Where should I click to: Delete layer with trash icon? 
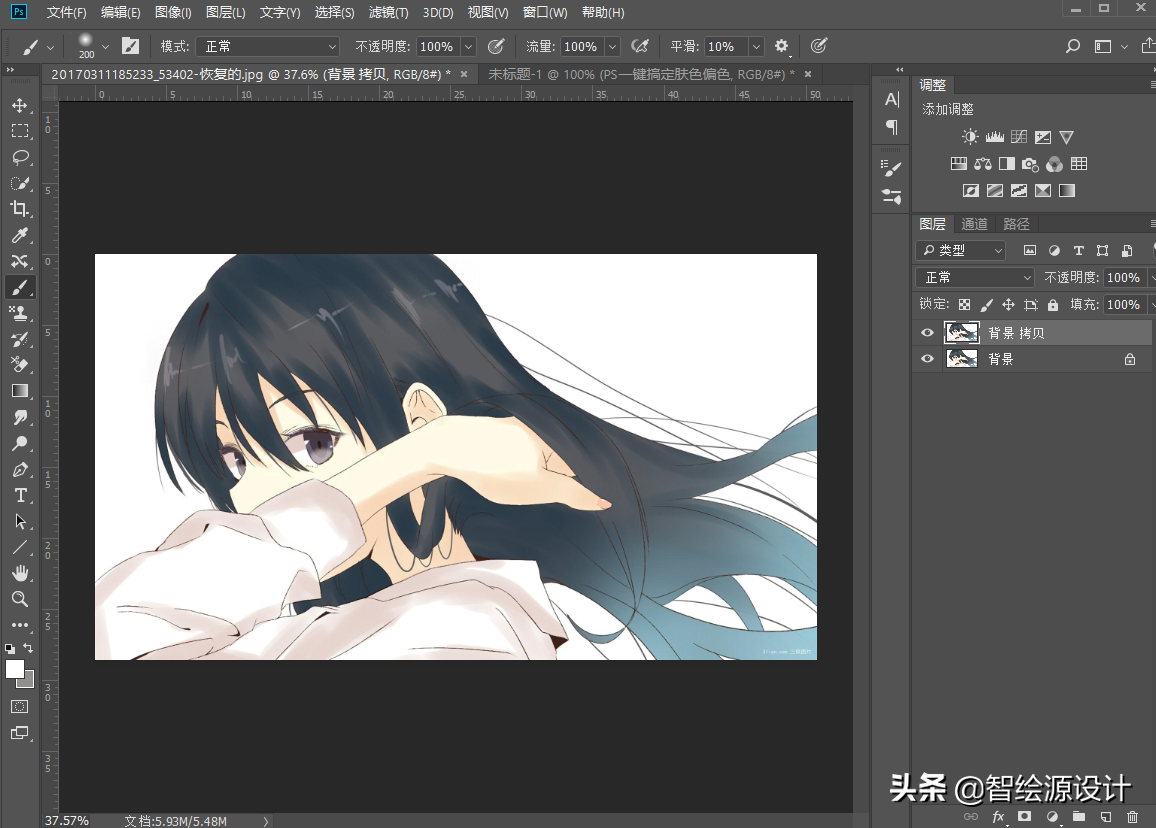1132,816
